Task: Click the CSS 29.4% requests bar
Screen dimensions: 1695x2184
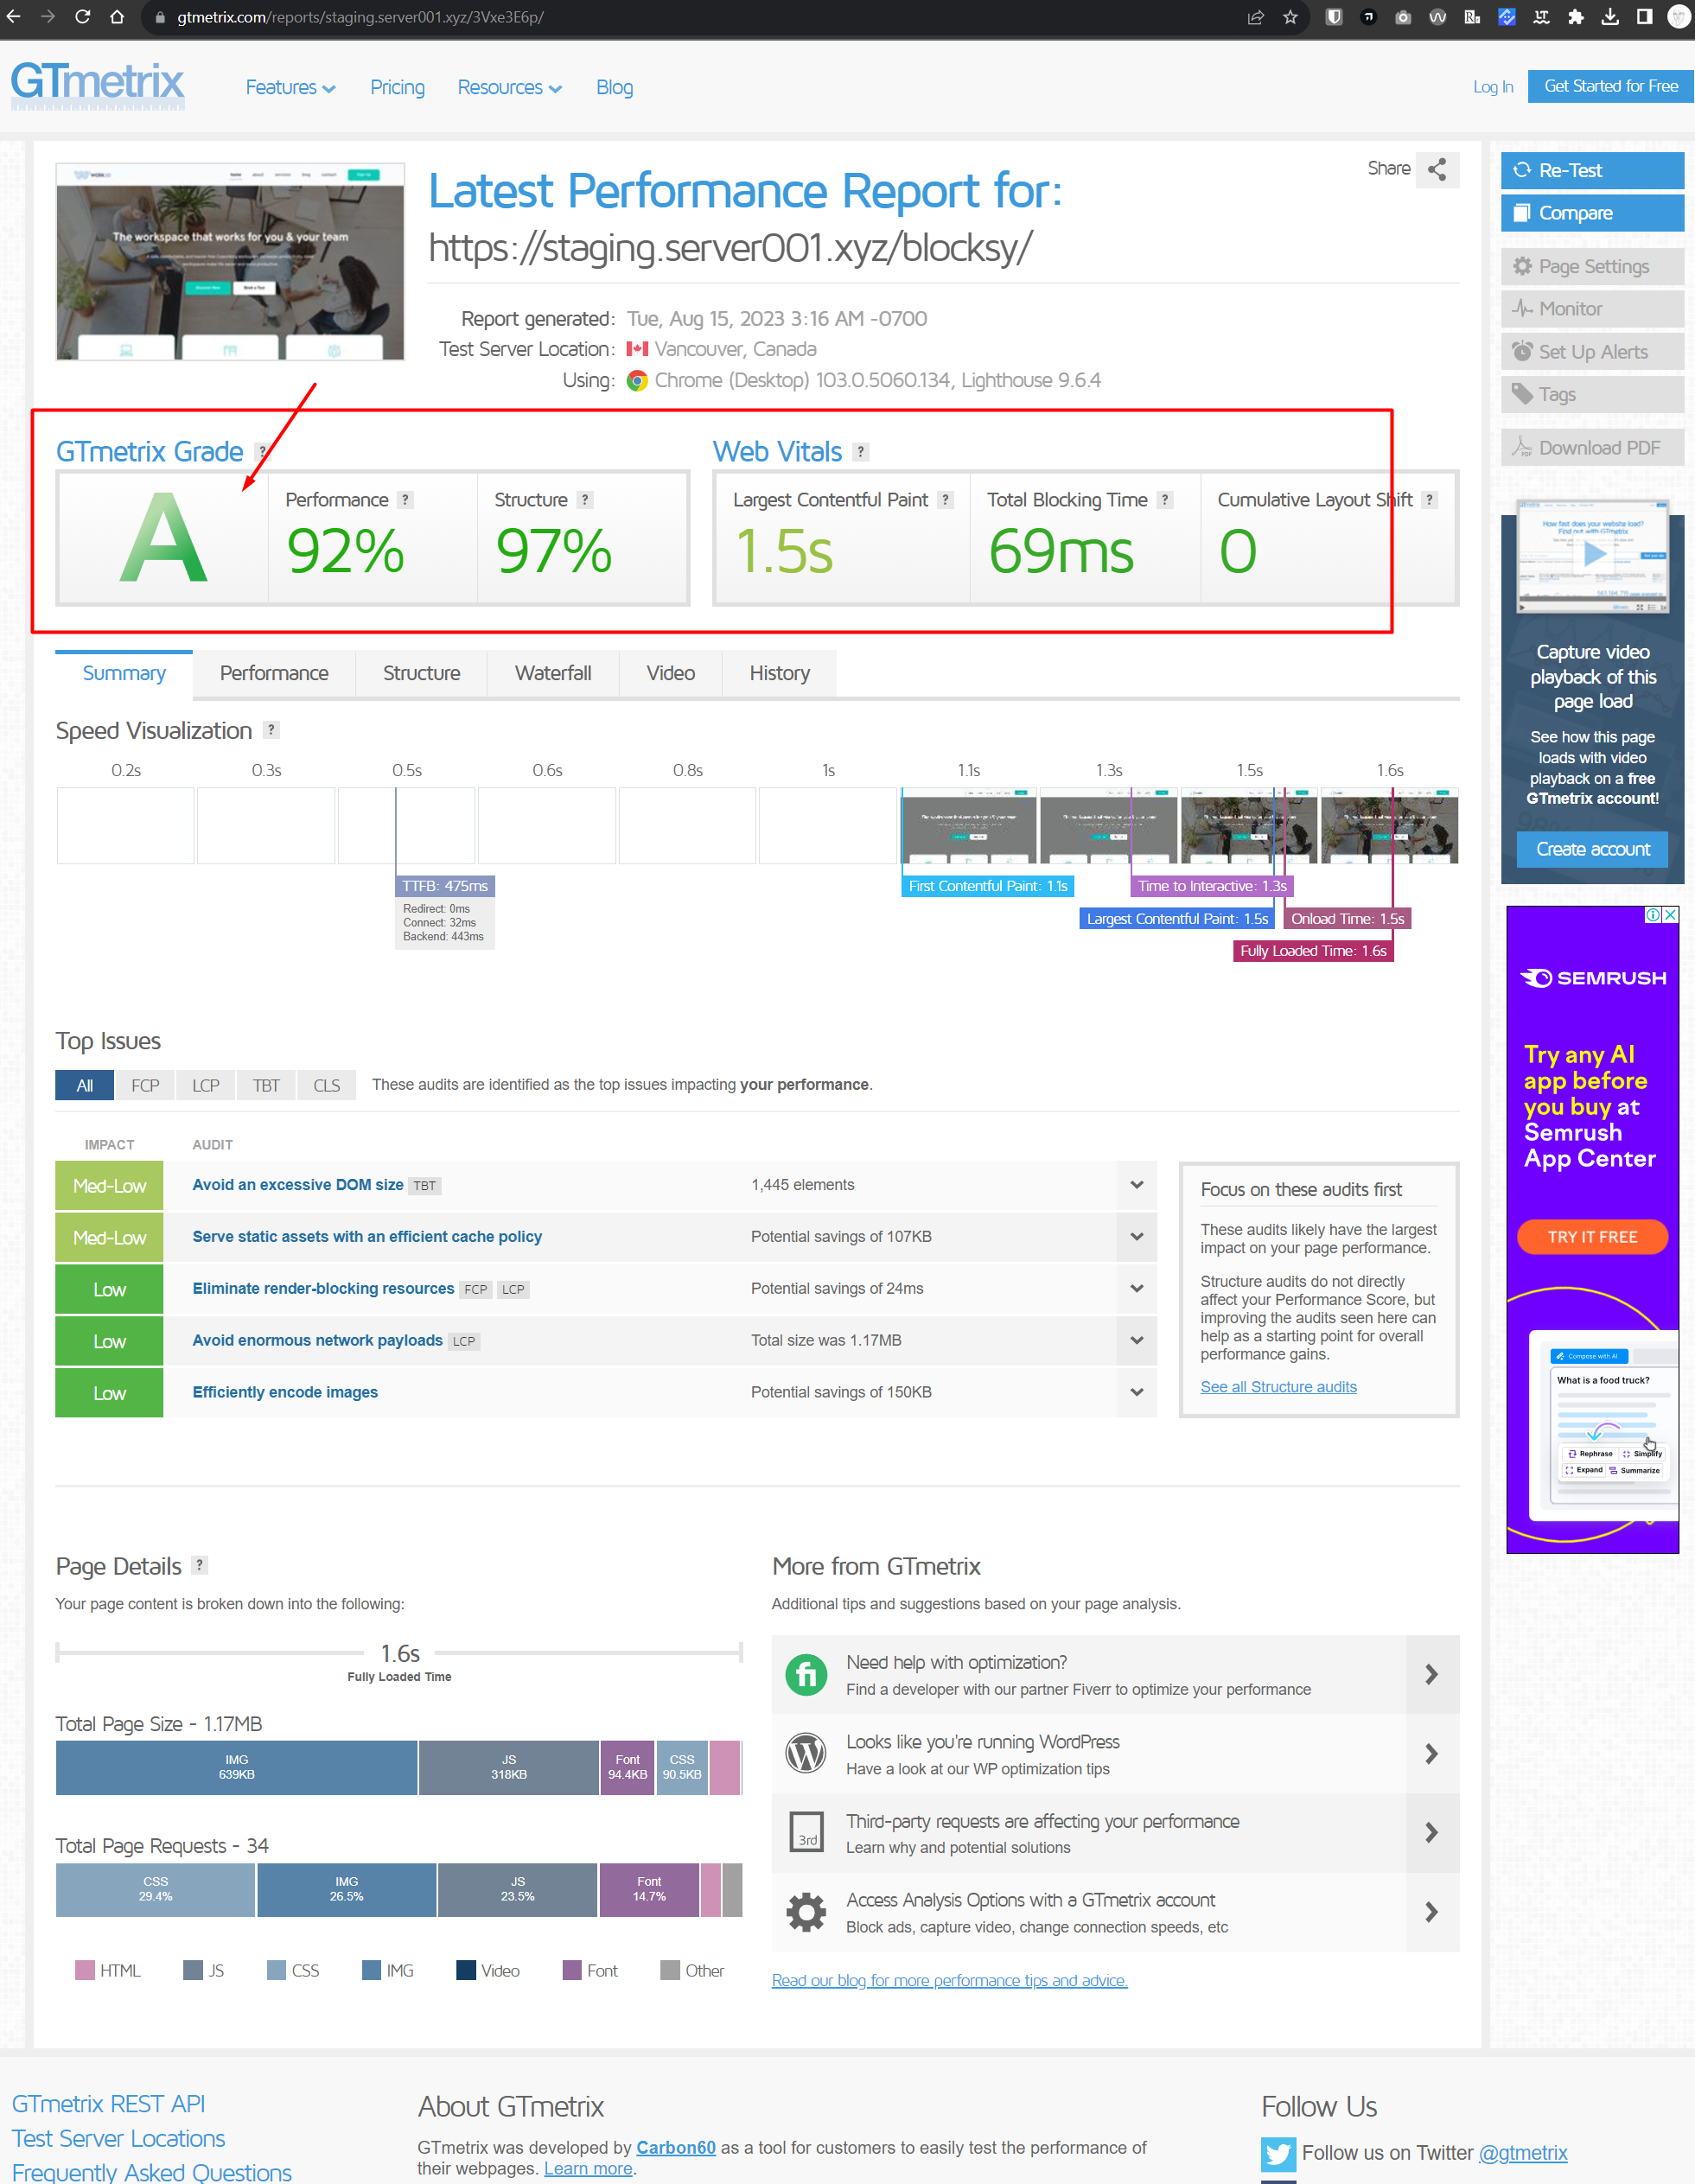Action: pos(156,1889)
